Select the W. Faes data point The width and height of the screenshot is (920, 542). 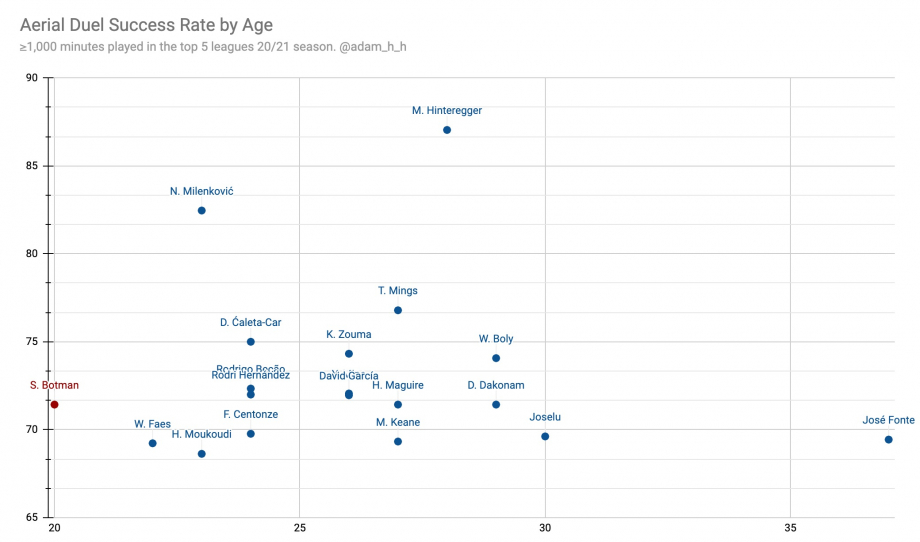point(153,443)
